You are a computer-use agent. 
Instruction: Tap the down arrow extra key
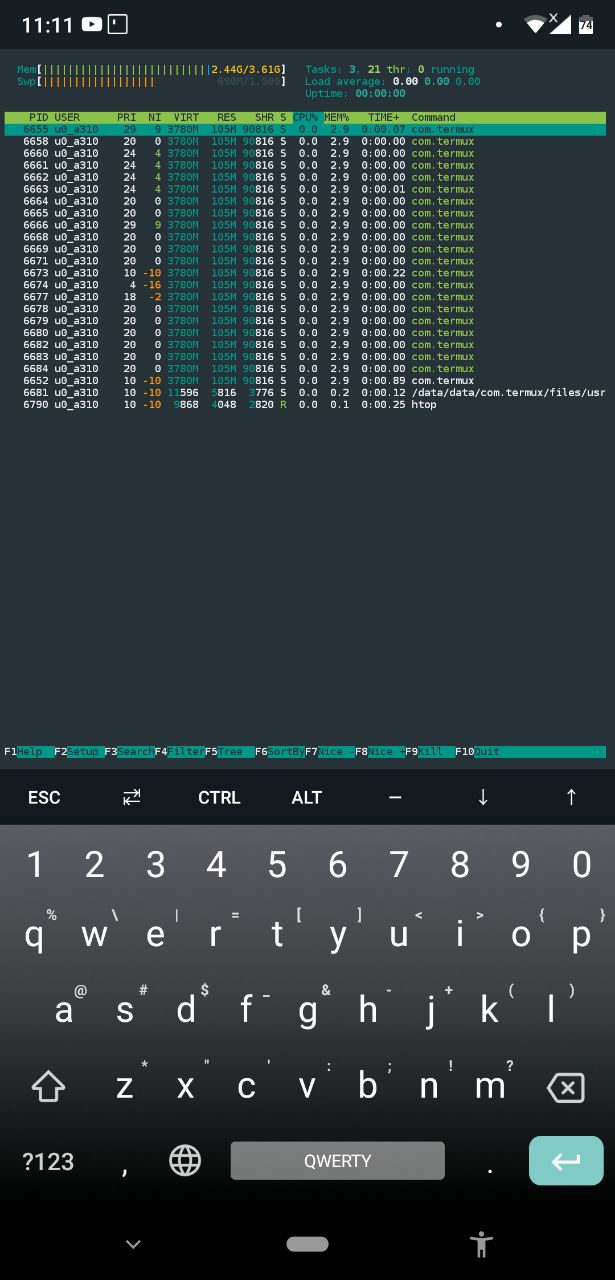[483, 797]
